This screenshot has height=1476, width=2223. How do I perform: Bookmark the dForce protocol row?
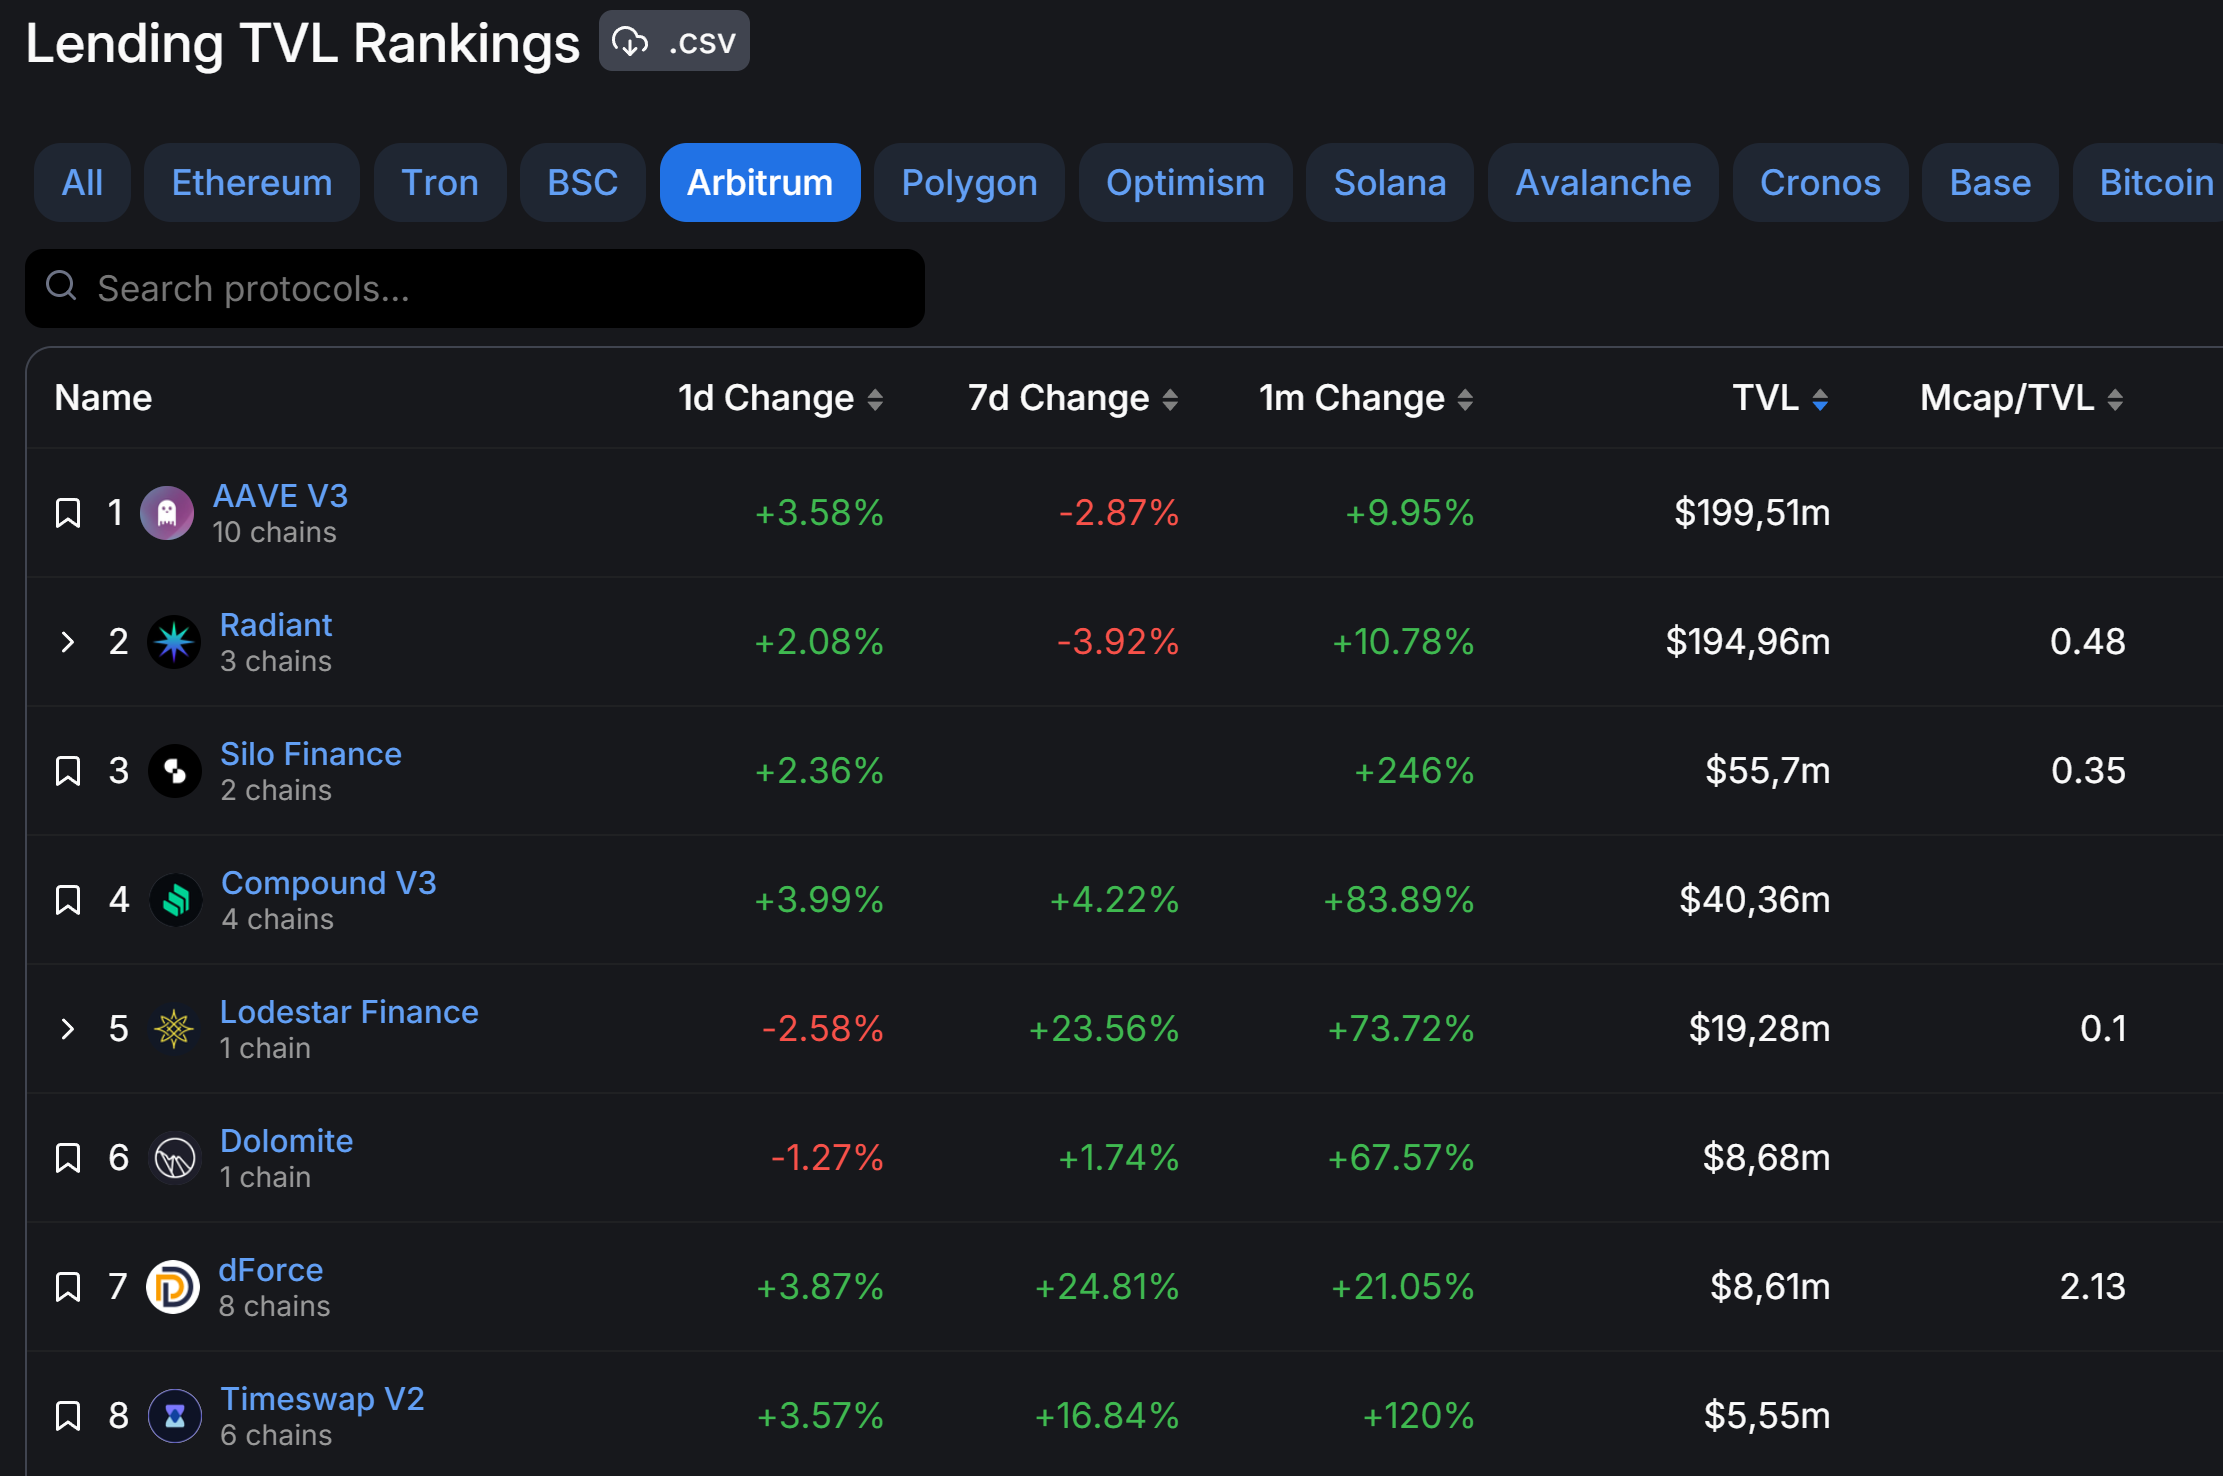[68, 1287]
